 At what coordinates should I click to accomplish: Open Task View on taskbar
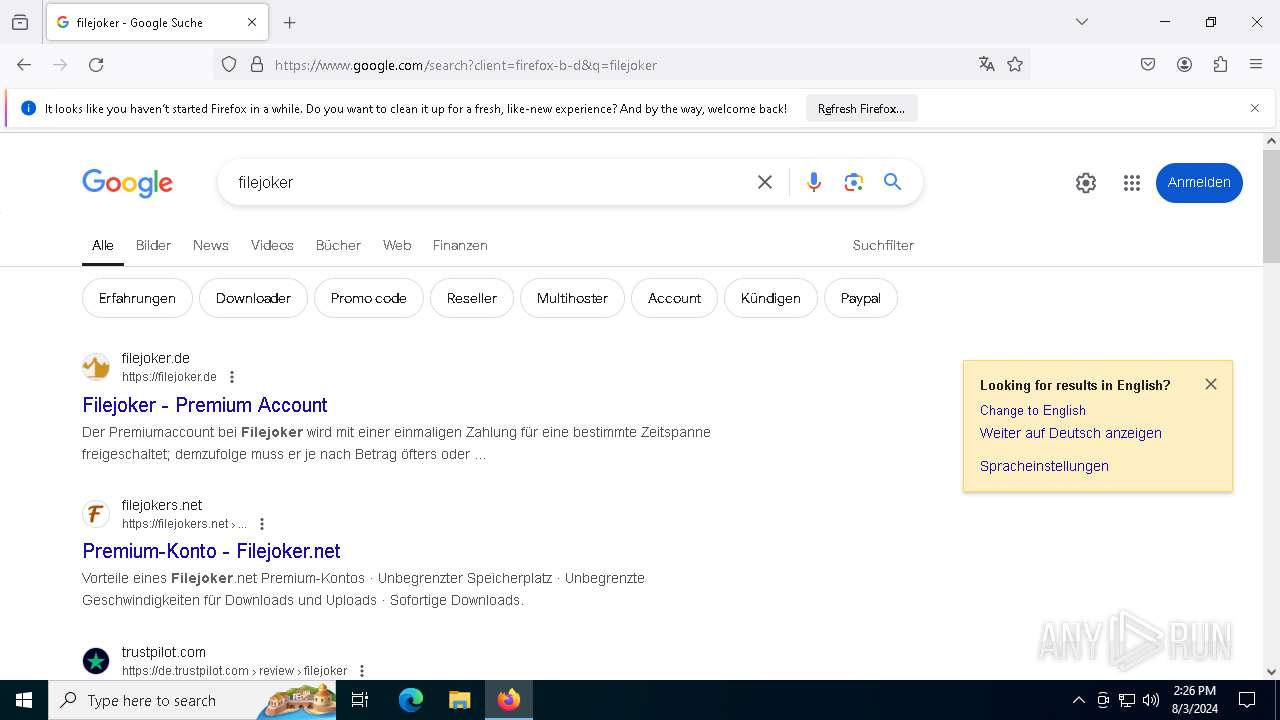(361, 700)
